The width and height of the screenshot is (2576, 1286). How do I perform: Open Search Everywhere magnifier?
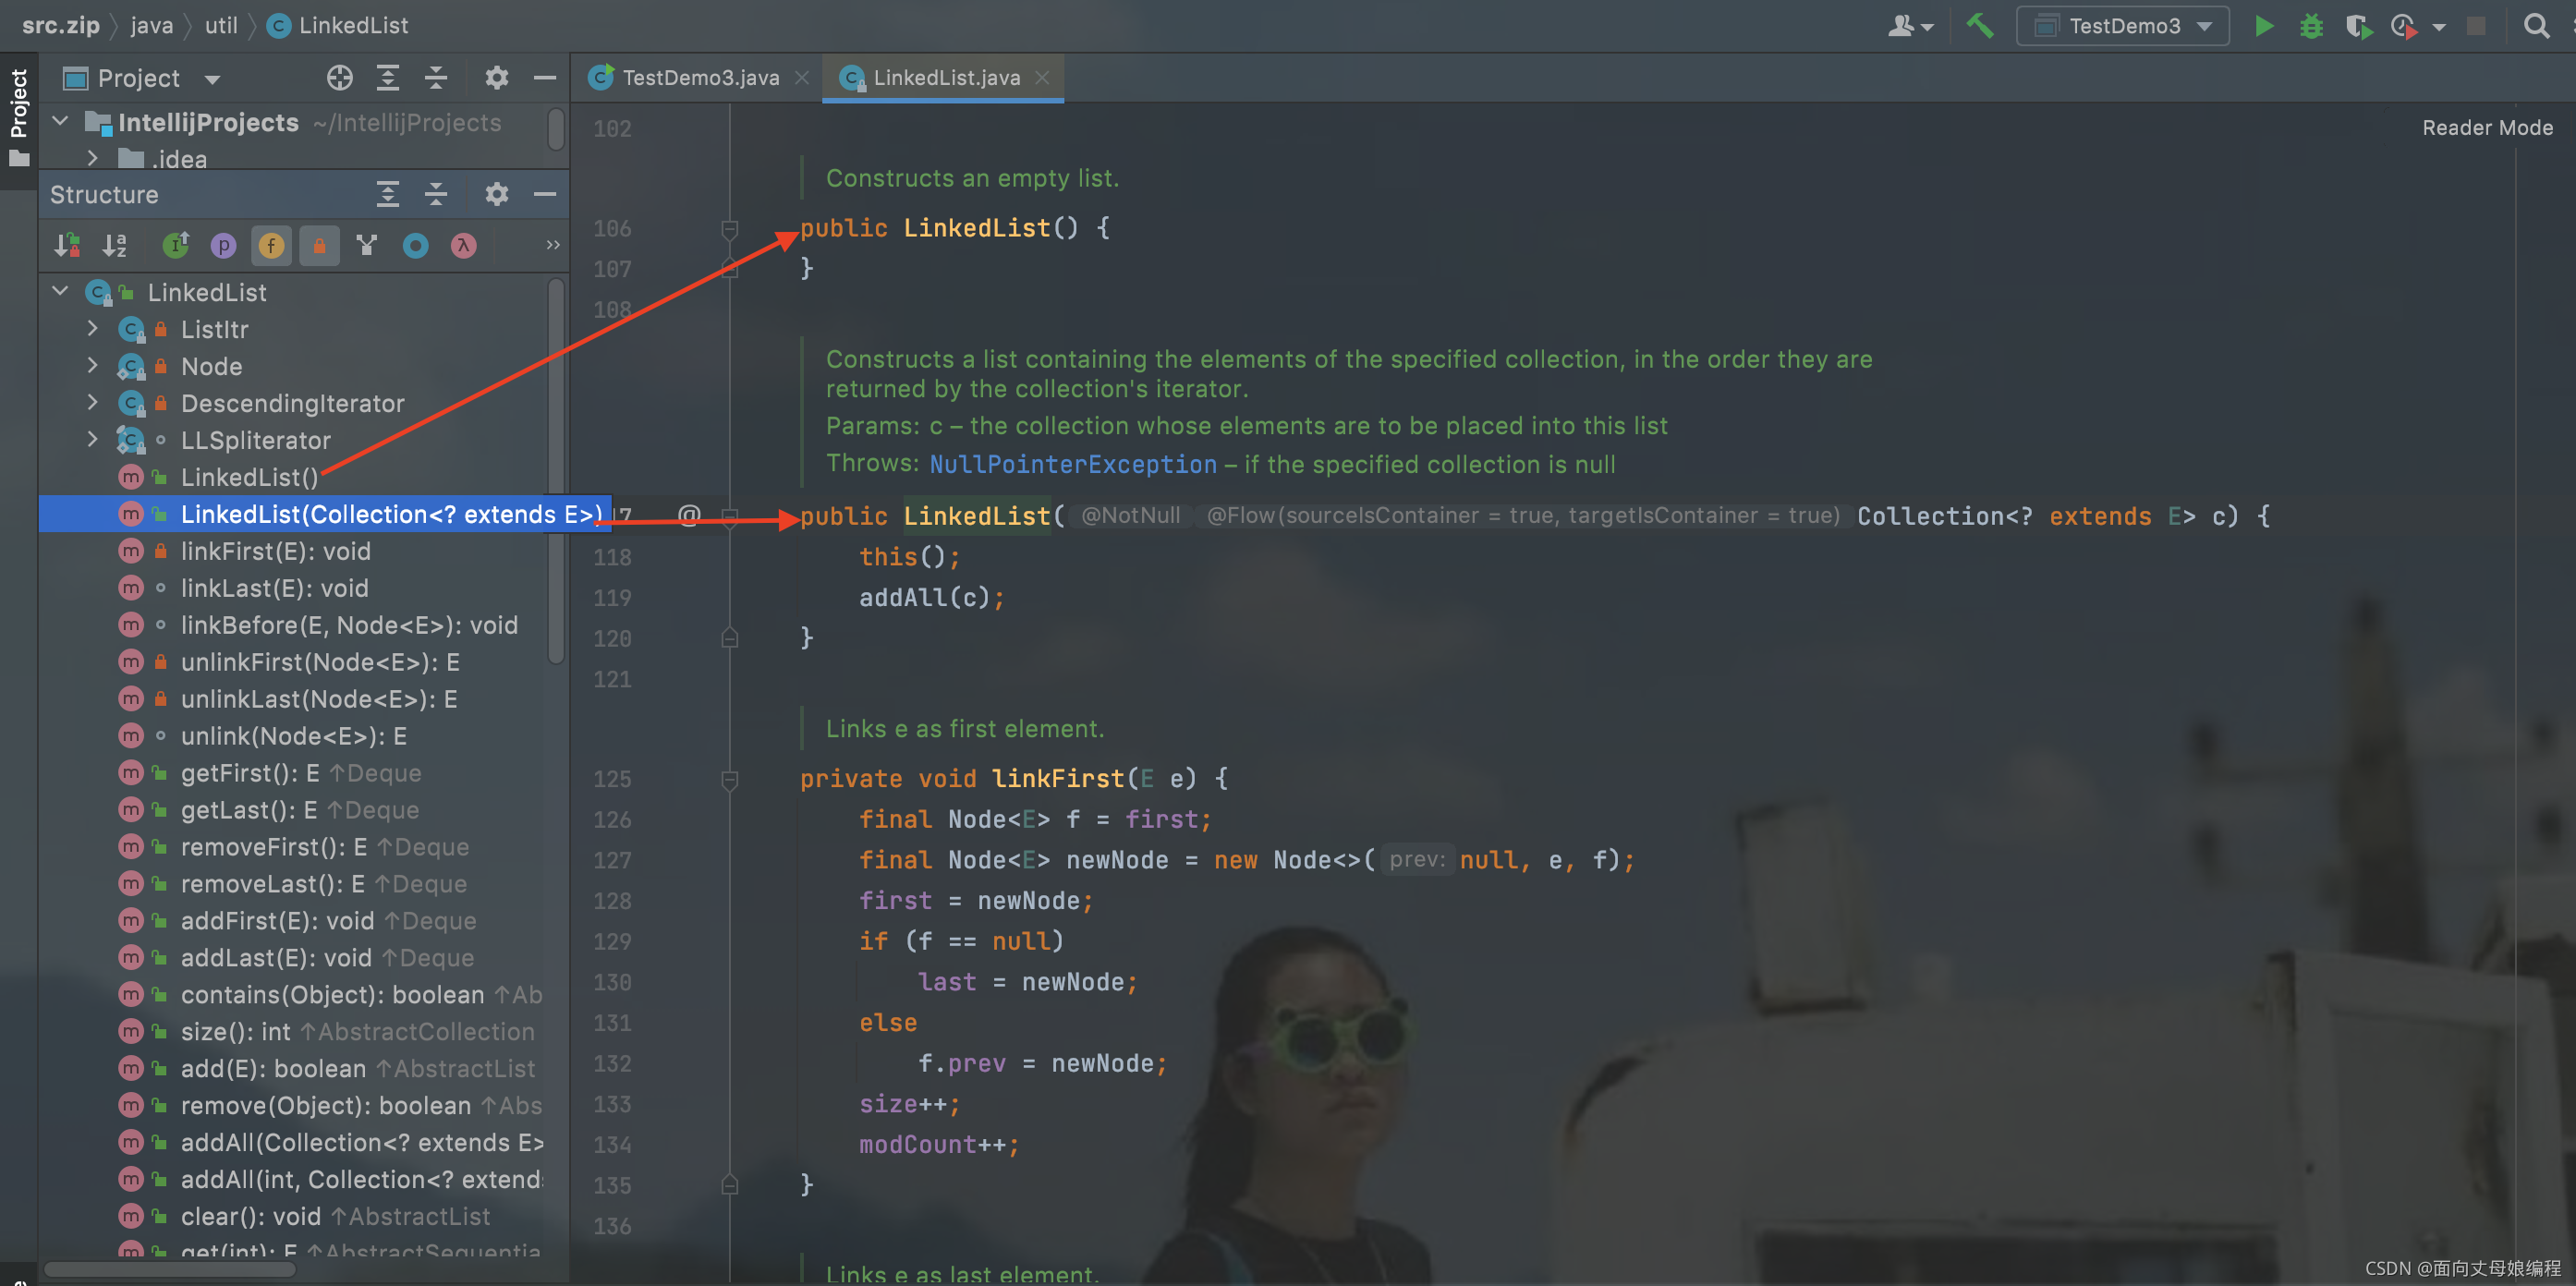click(2535, 26)
